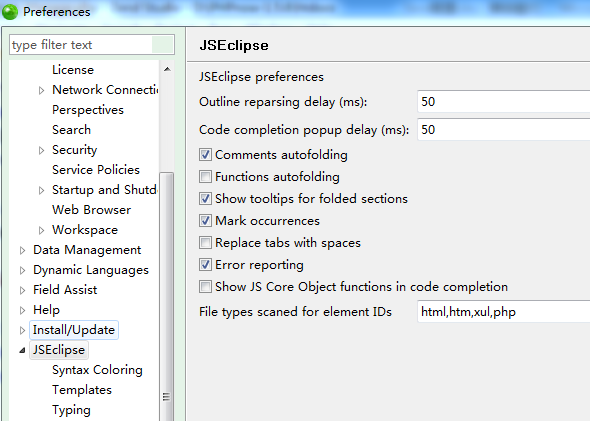Click the filter text clear area icon
The width and height of the screenshot is (590, 421).
click(162, 45)
